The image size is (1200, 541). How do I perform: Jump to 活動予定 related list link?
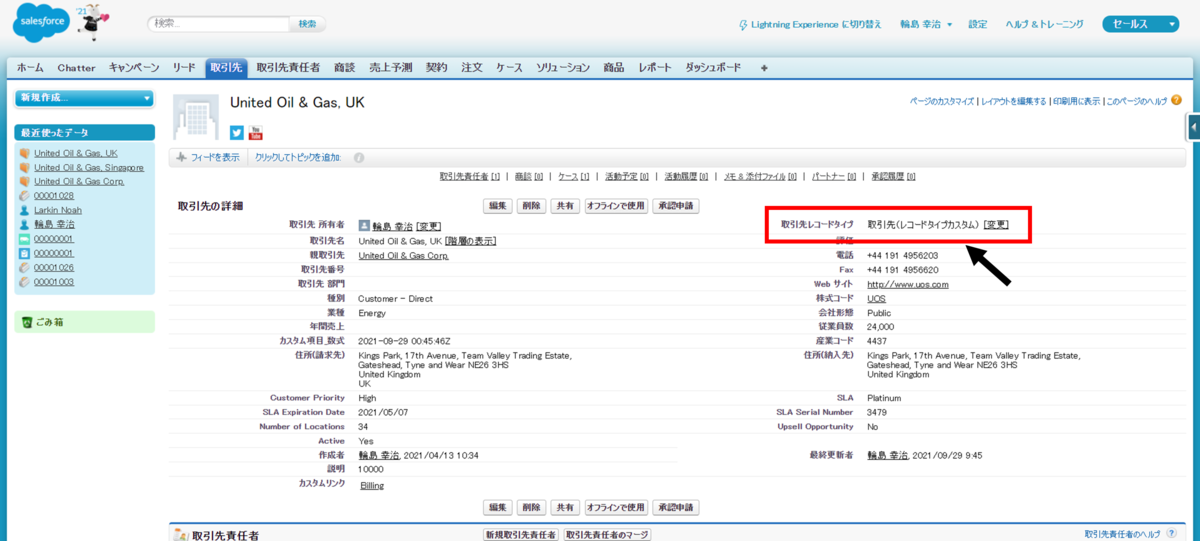627,176
